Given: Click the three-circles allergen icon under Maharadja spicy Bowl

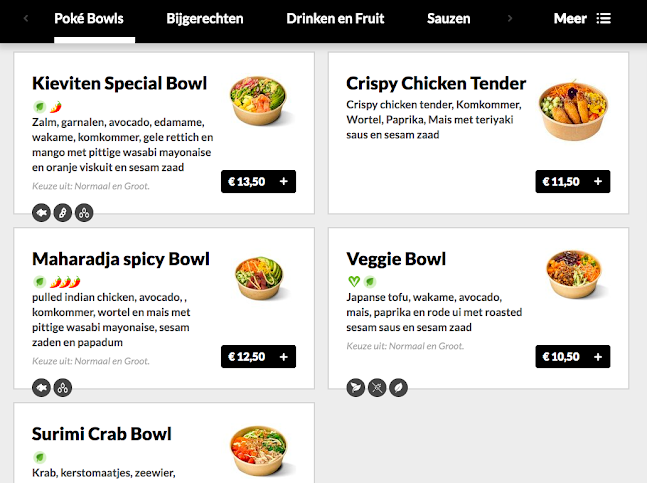Looking at the screenshot, I should (x=62, y=387).
